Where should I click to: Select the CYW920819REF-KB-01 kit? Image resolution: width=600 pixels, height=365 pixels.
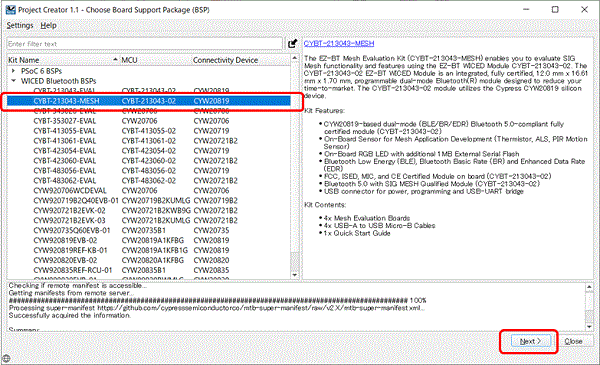point(70,250)
